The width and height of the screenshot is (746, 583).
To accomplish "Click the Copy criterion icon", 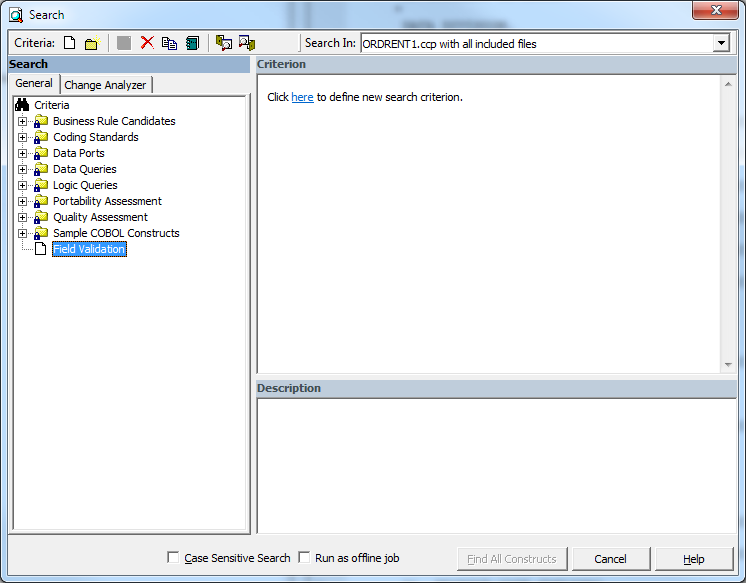I will point(169,43).
